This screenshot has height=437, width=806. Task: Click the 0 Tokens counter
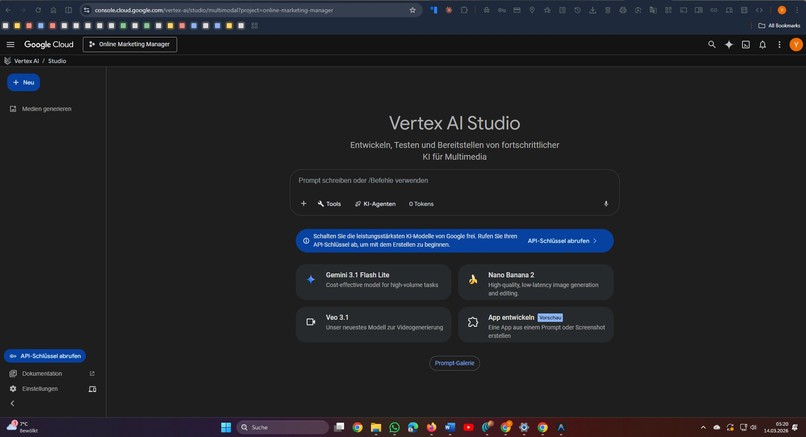point(421,204)
